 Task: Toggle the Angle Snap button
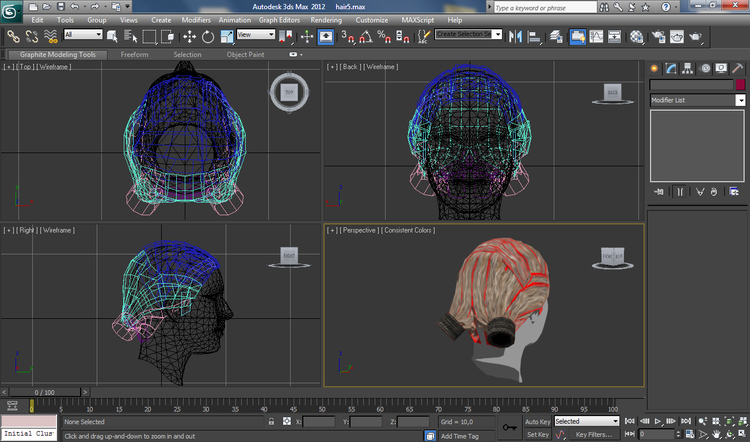[365, 36]
